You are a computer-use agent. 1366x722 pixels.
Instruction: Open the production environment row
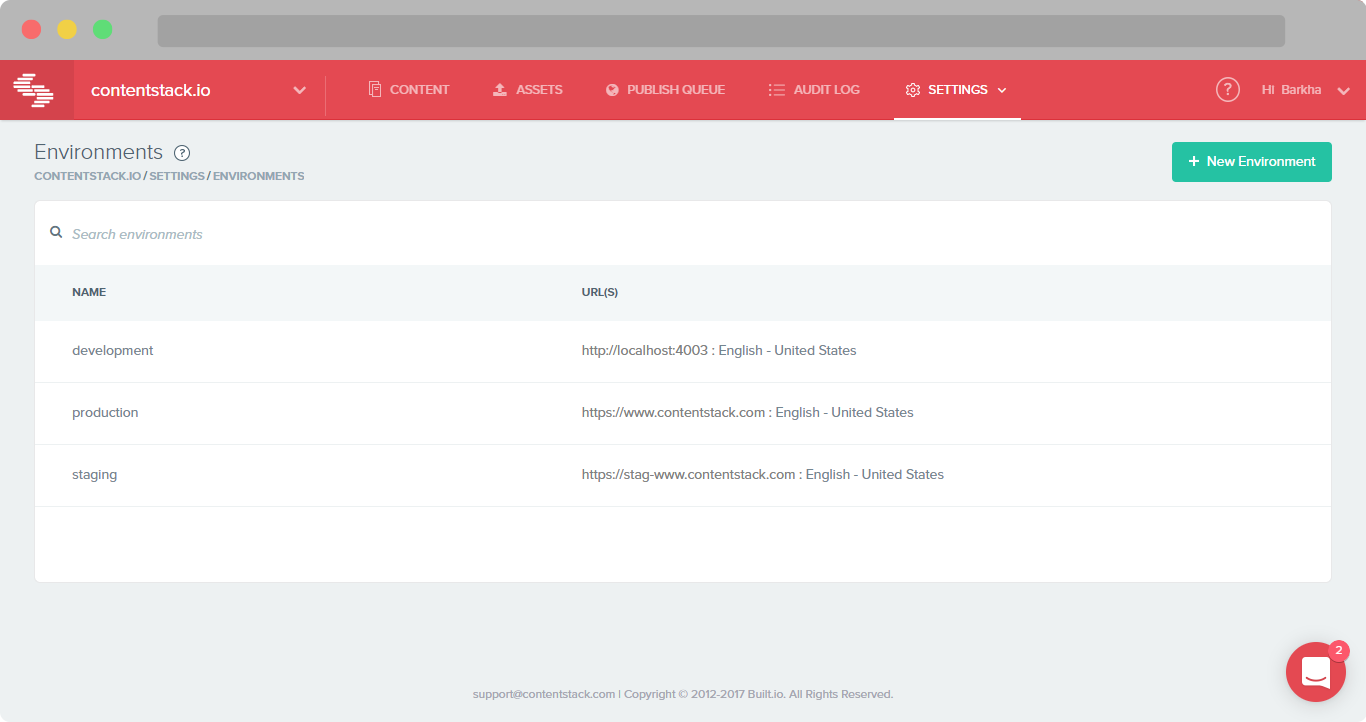(683, 413)
